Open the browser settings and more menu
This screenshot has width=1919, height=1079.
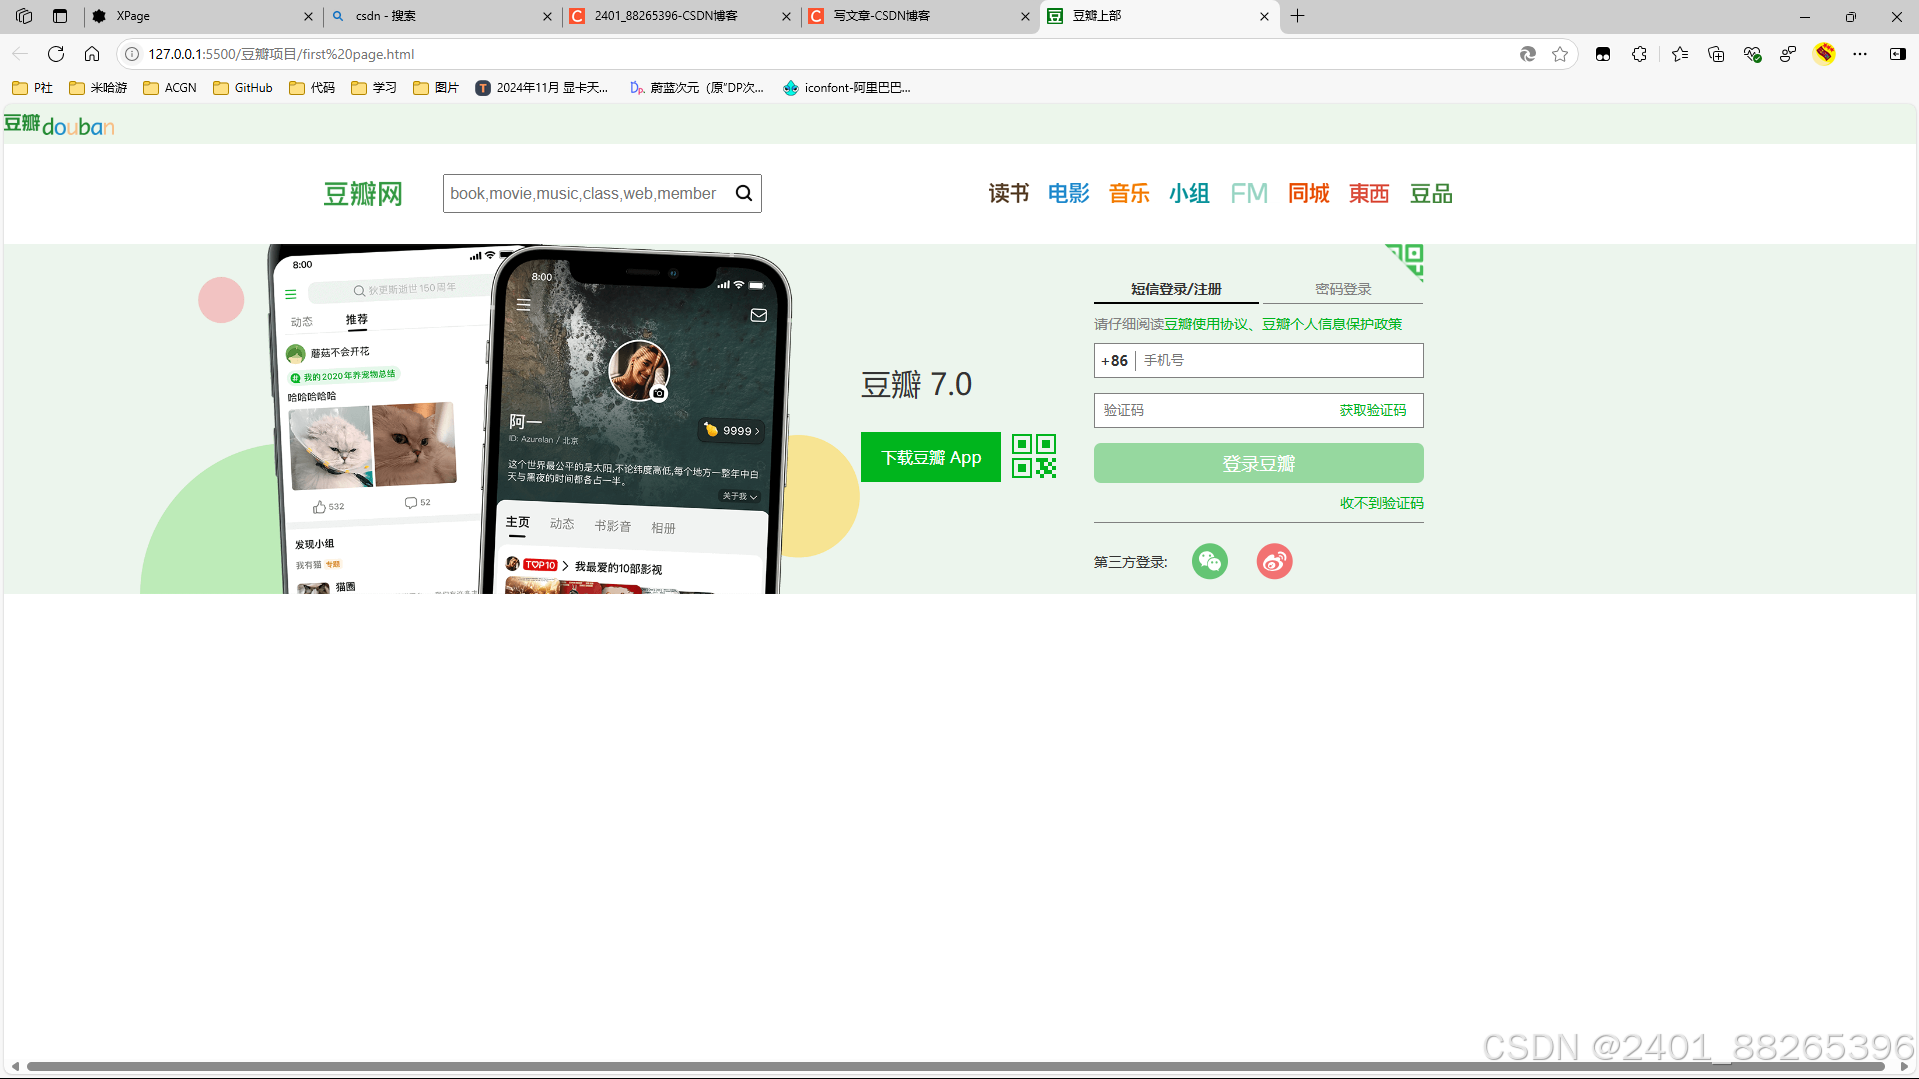coord(1860,54)
